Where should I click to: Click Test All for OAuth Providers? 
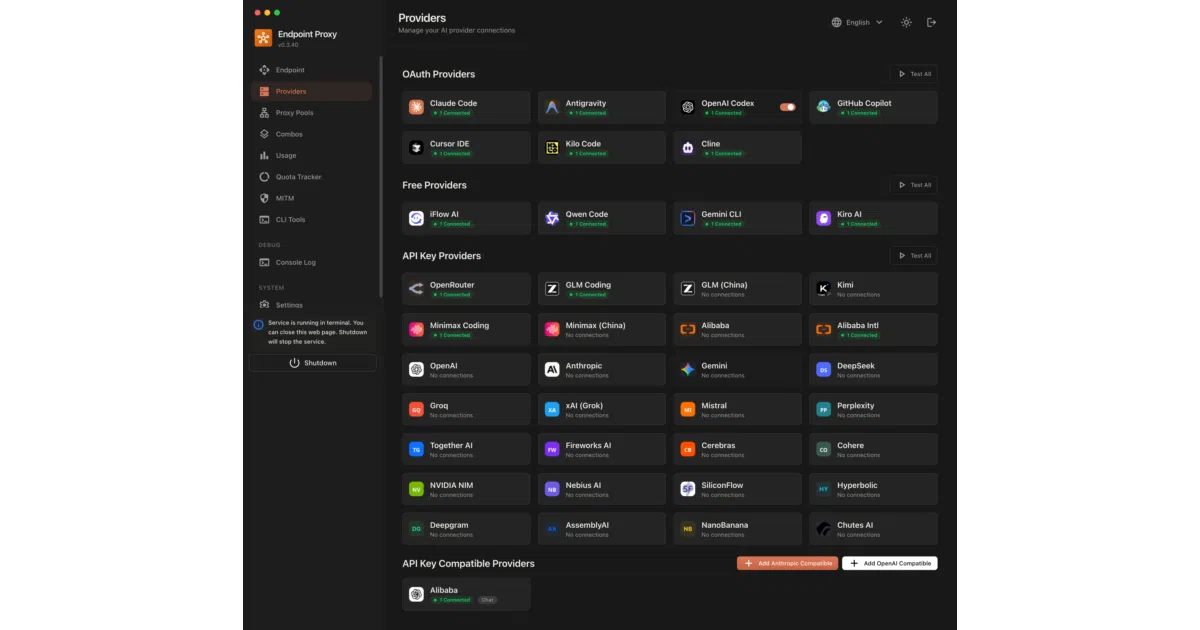coord(914,74)
